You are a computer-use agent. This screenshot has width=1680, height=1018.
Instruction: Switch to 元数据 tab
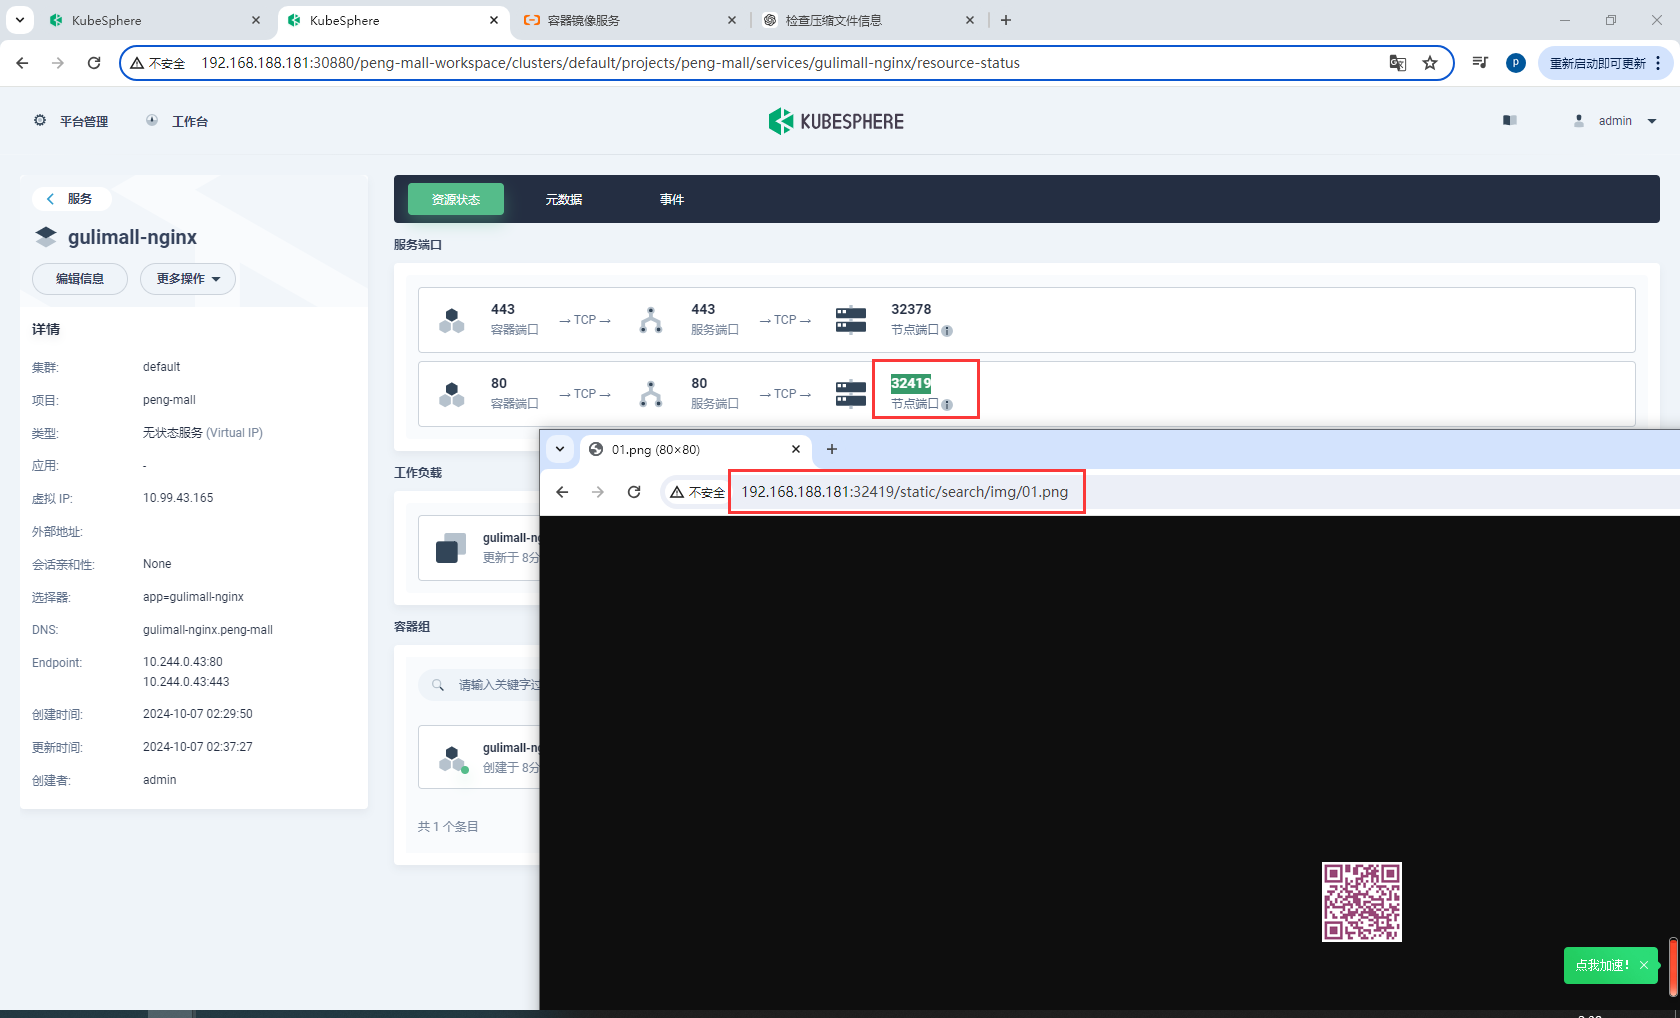[x=564, y=199]
